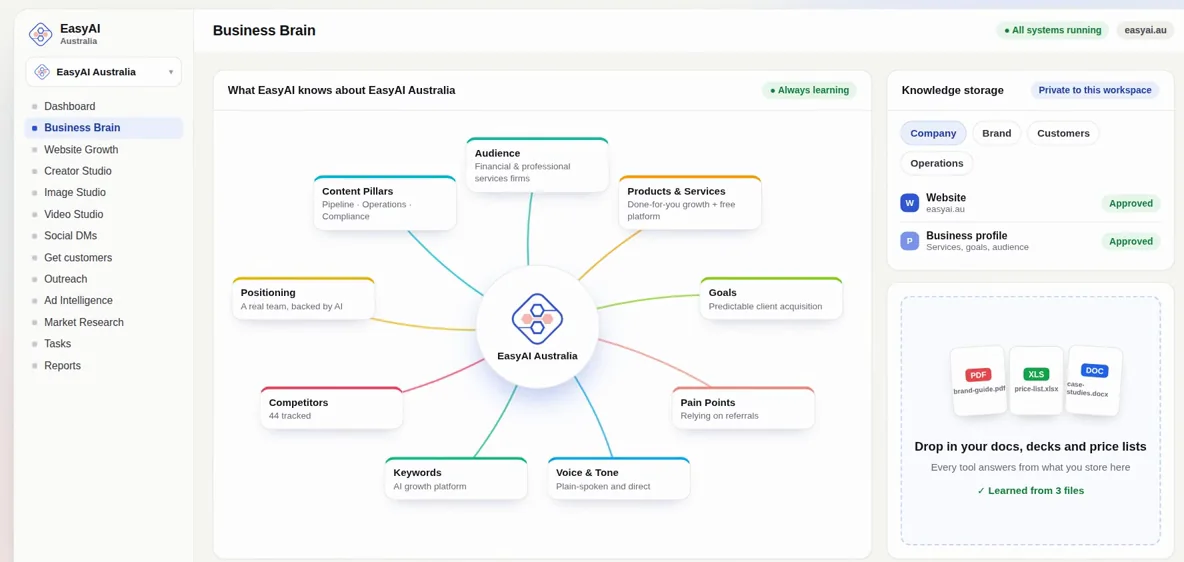
Task: Click the Website source W icon
Action: click(910, 203)
